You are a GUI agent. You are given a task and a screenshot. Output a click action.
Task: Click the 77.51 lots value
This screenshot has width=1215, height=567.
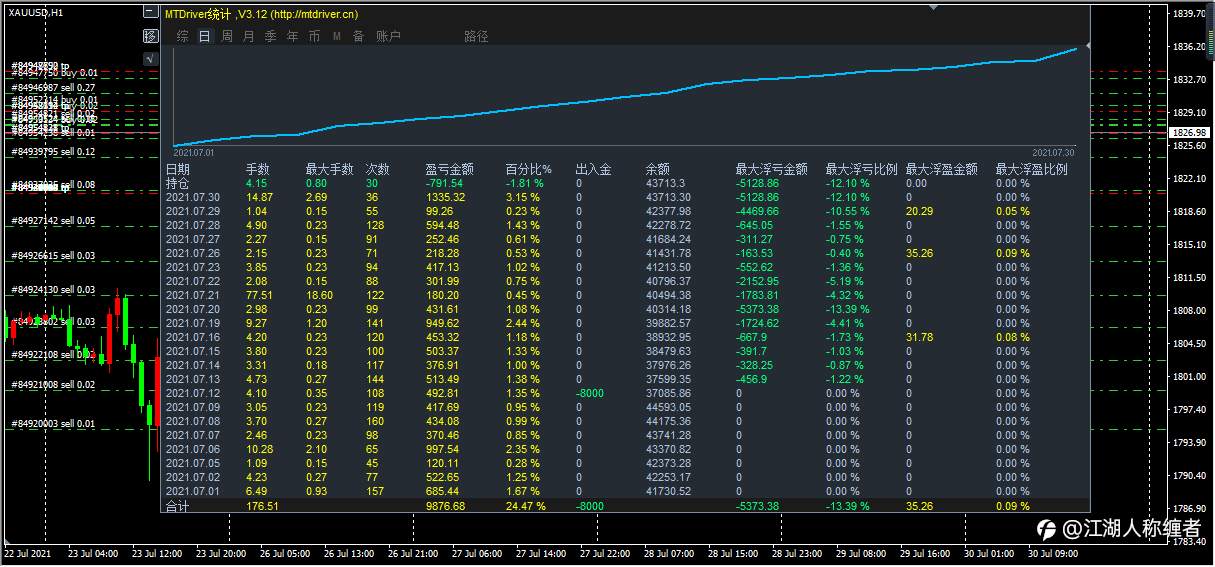260,295
